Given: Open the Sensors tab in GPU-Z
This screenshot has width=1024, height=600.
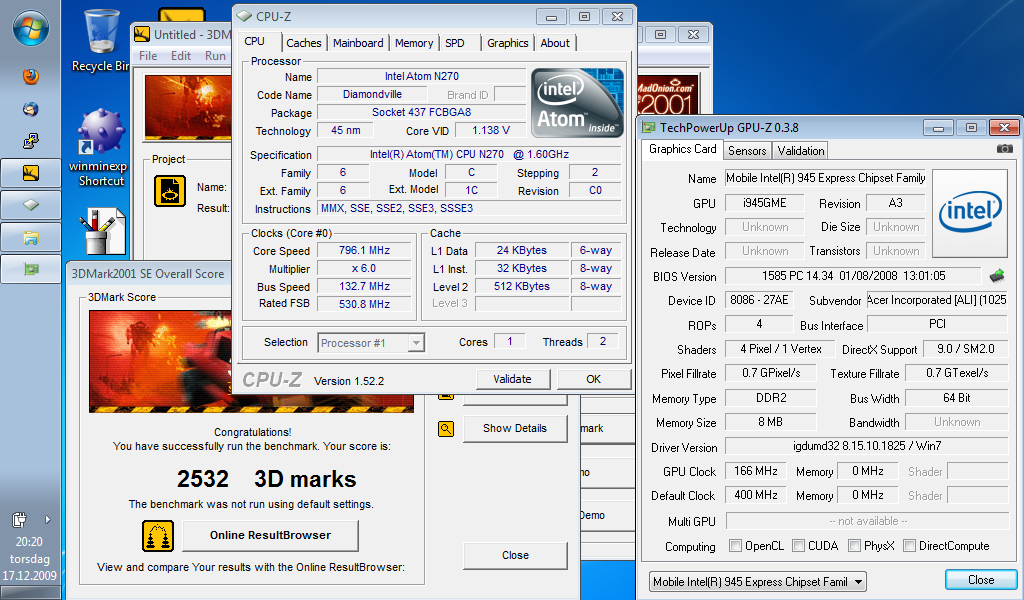Looking at the screenshot, I should [747, 151].
